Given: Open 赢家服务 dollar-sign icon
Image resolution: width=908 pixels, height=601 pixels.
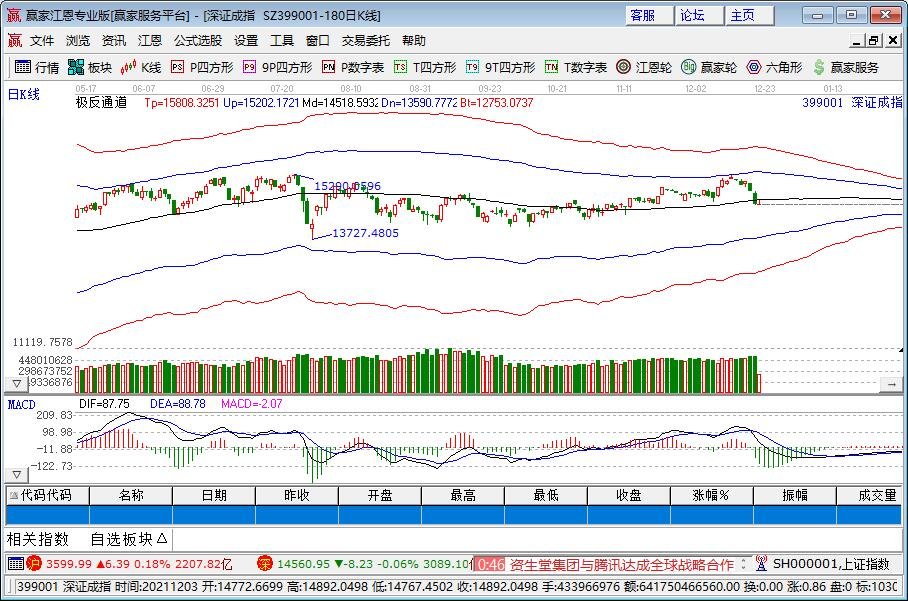Looking at the screenshot, I should [x=845, y=67].
